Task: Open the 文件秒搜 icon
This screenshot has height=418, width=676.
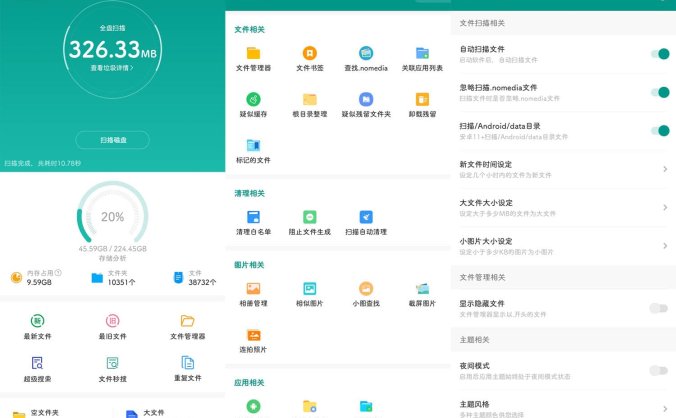Action: click(113, 363)
